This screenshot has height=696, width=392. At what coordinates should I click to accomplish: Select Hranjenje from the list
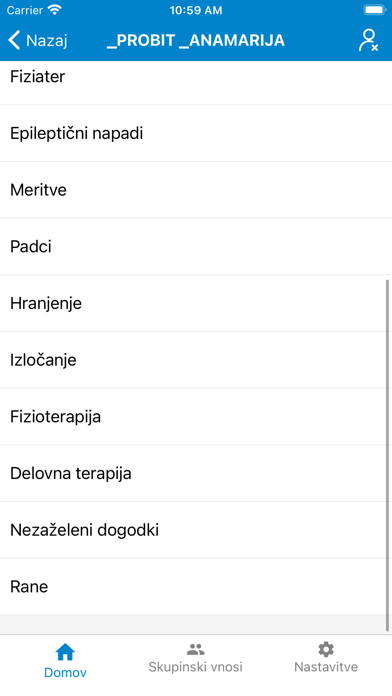tap(196, 303)
